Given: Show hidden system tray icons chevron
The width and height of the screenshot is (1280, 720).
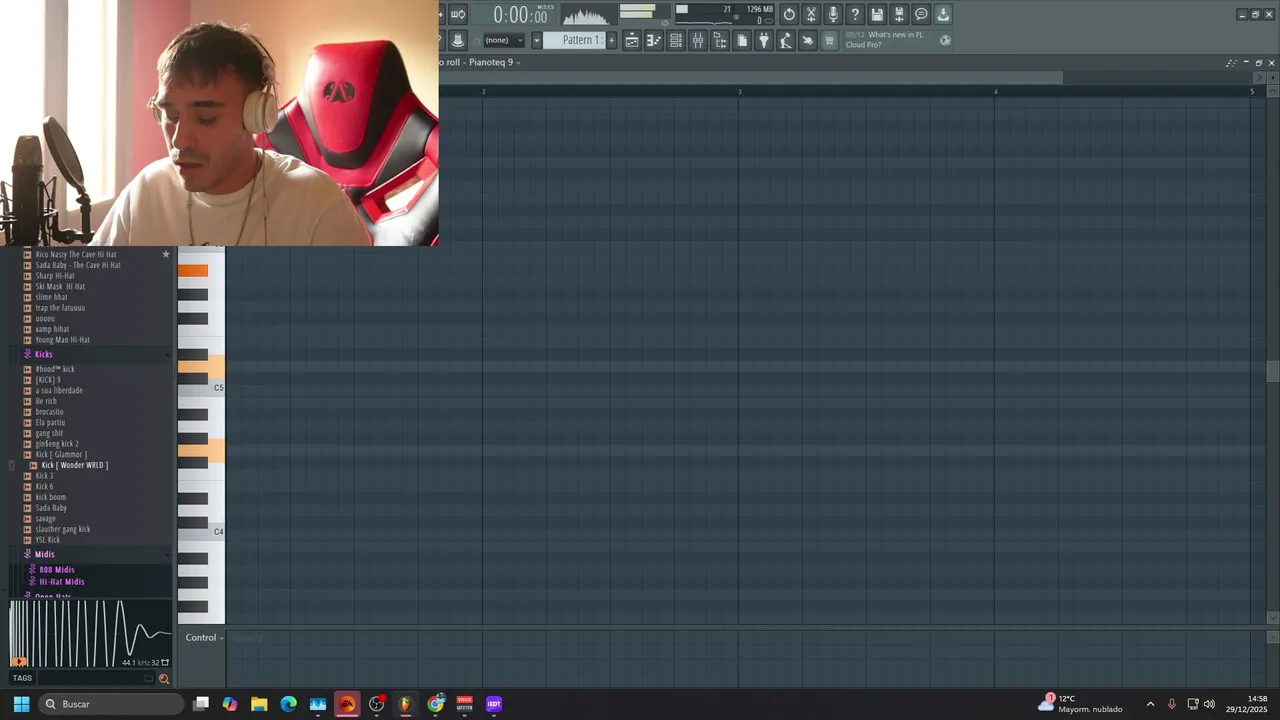Looking at the screenshot, I should (x=1150, y=704).
